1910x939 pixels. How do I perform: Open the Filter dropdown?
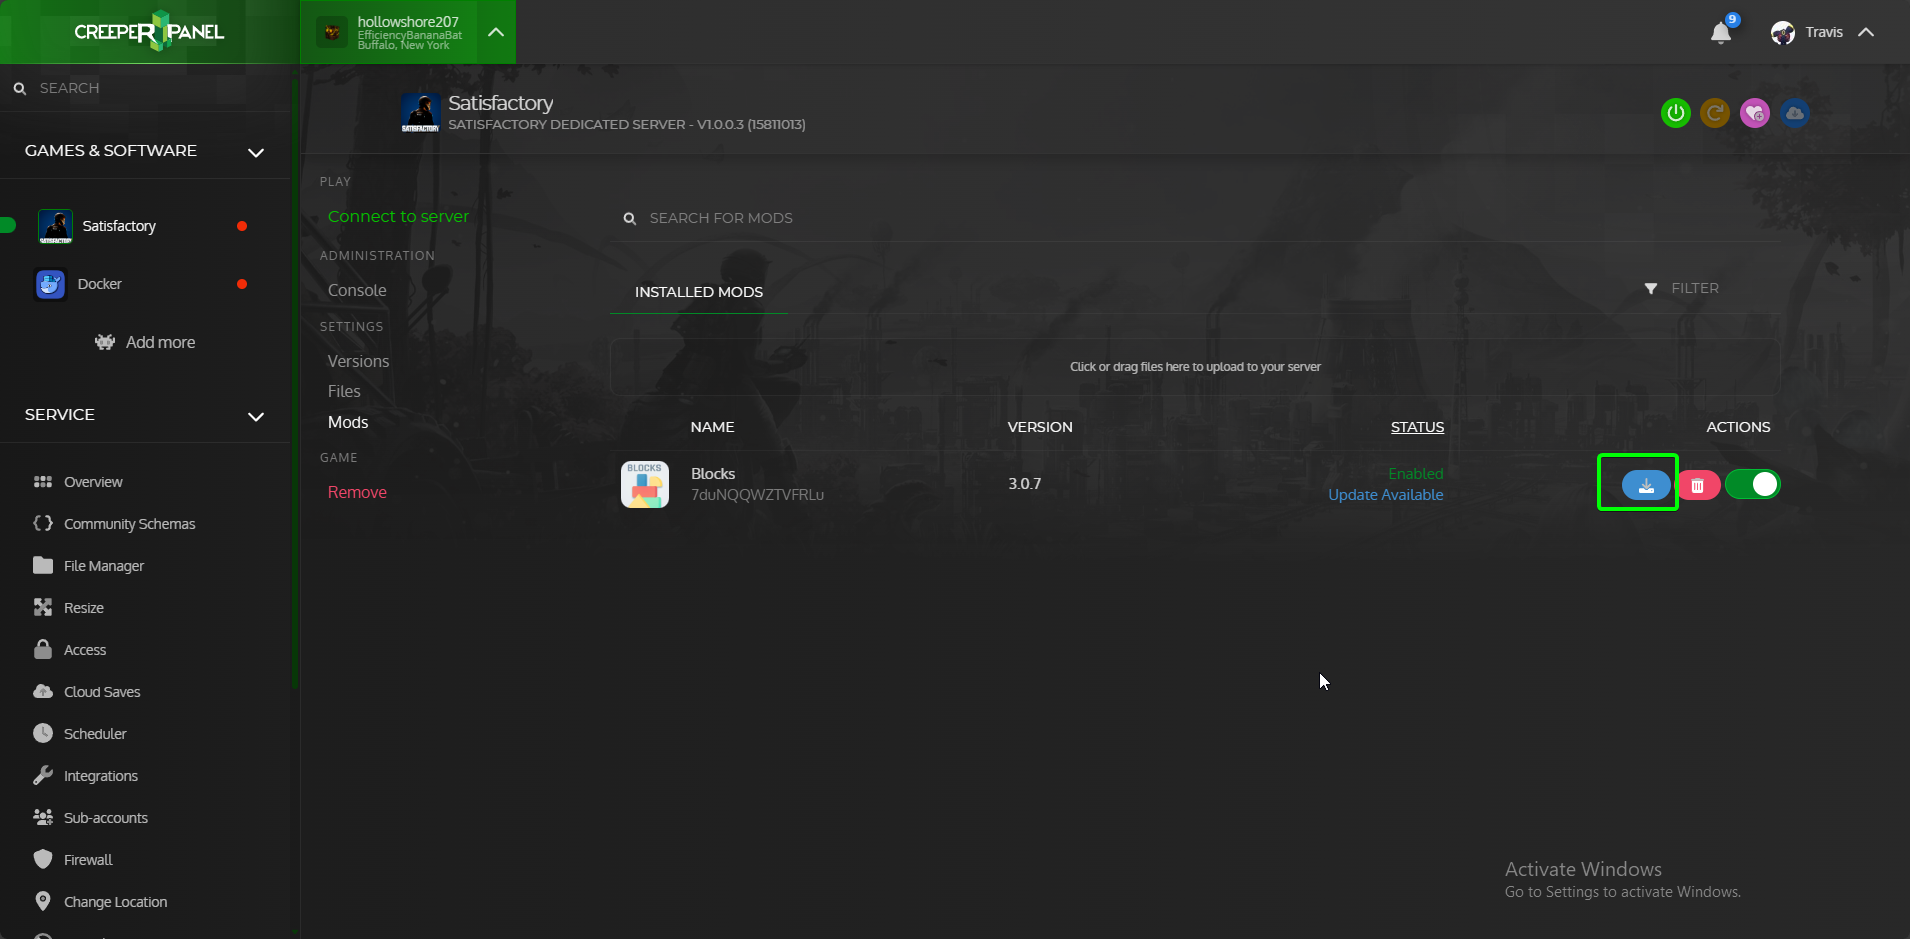1682,288
